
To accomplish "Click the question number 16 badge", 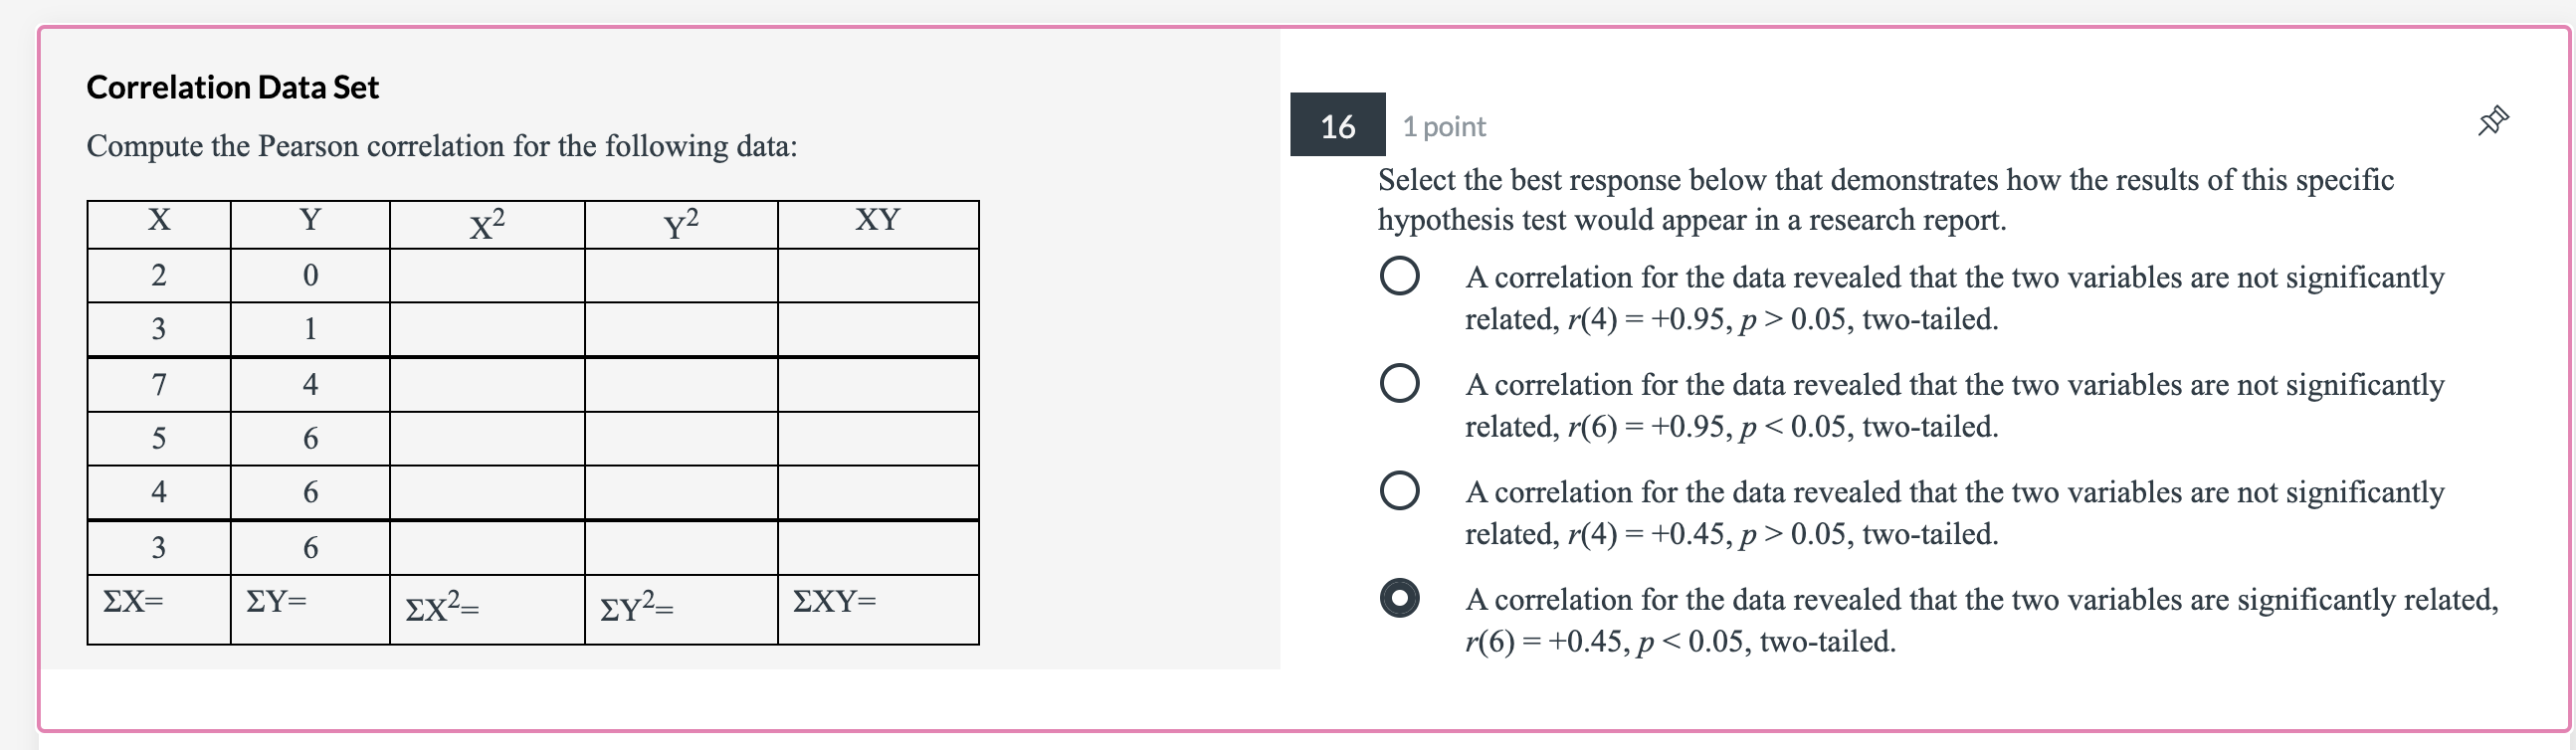I will coord(1340,127).
